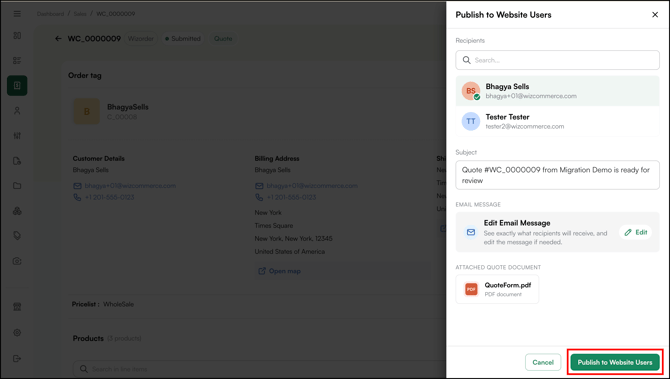Screen dimensions: 670x379
Task: Click the envelope icon beside Edit Email Message
Action: point(471,232)
